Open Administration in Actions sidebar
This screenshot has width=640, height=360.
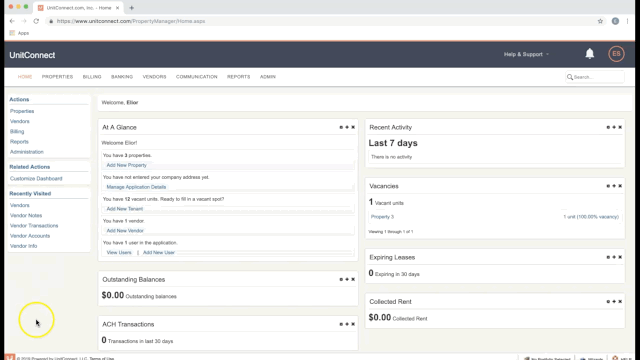click(27, 152)
